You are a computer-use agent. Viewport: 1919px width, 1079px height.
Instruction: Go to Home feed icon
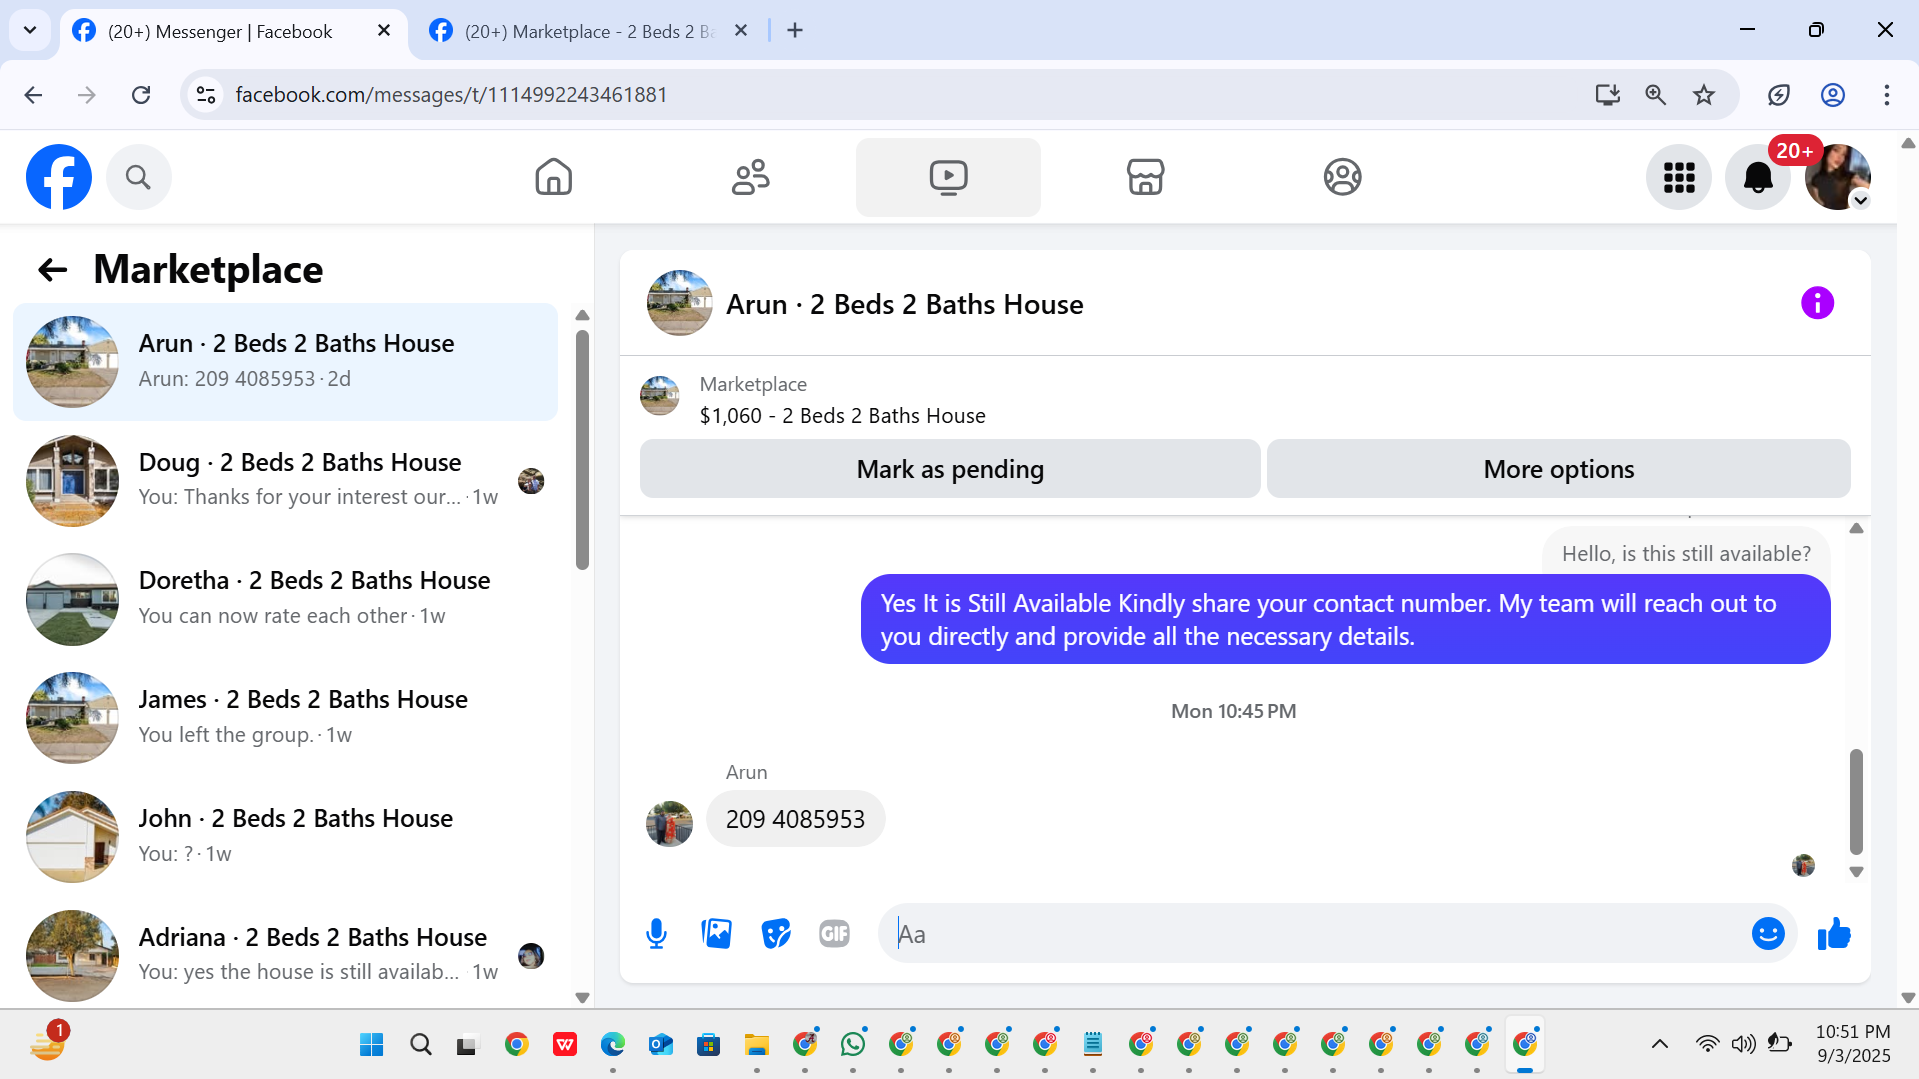[553, 177]
